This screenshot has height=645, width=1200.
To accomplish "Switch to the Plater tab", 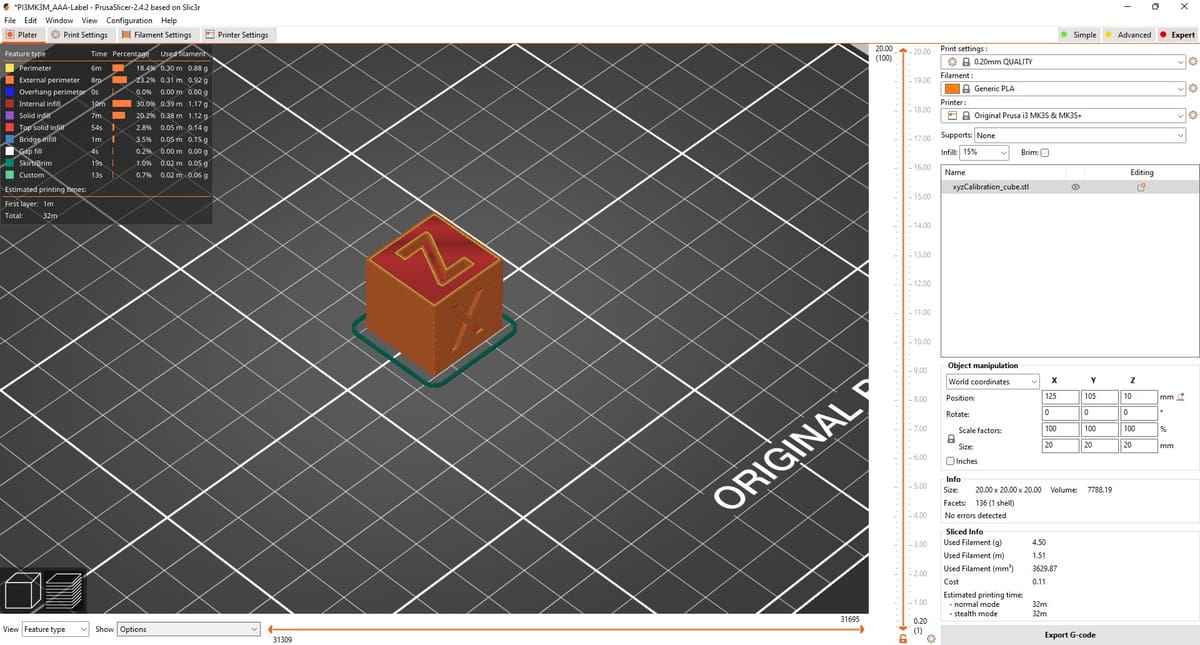I will click(x=22, y=35).
